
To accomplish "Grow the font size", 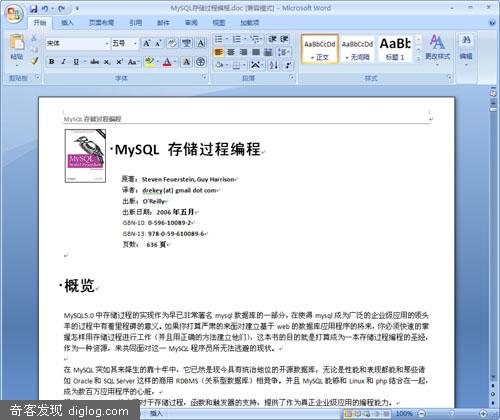I will point(146,43).
